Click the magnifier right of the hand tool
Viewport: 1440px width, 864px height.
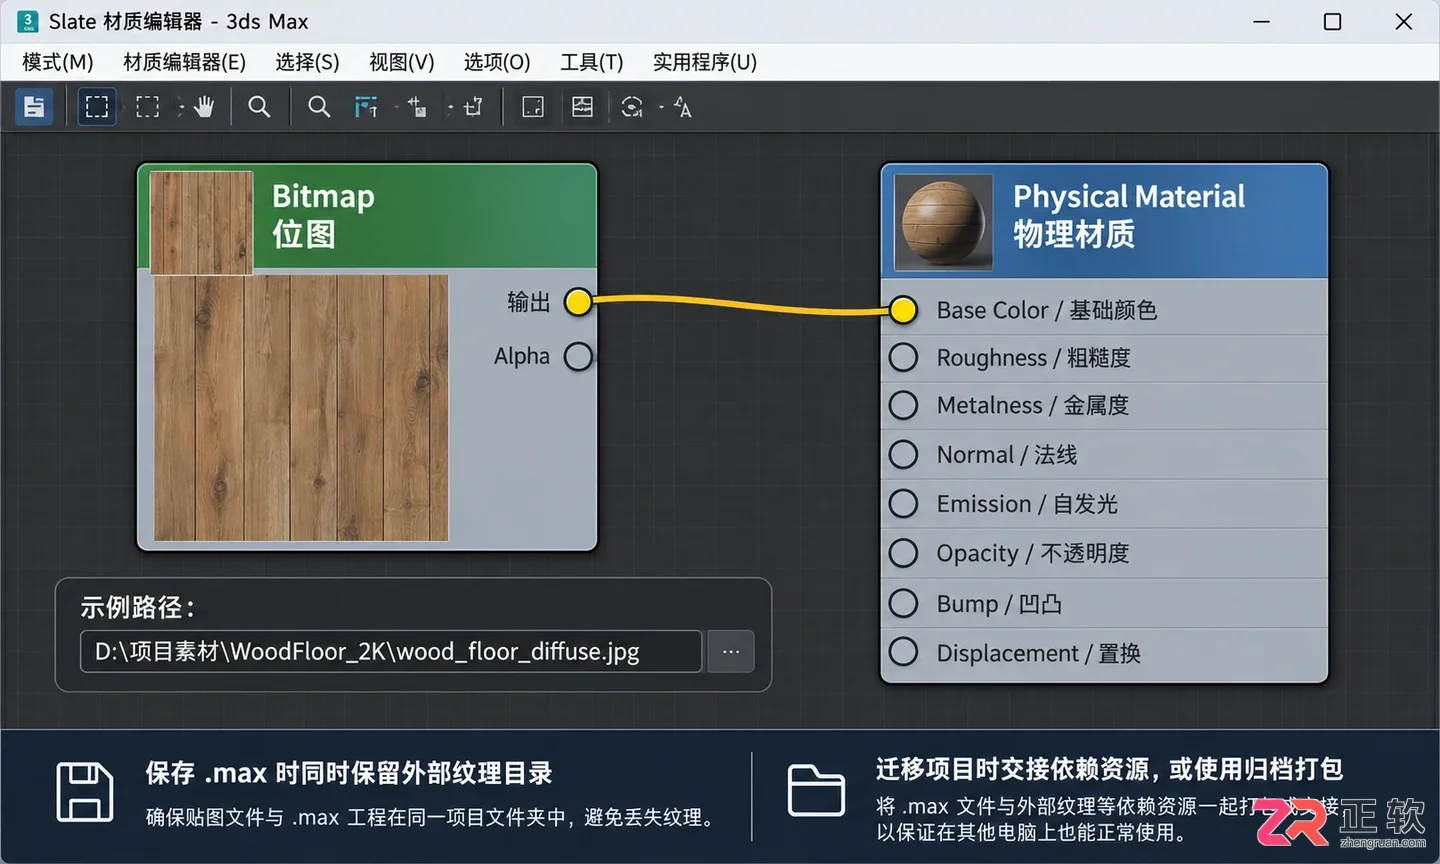point(259,107)
